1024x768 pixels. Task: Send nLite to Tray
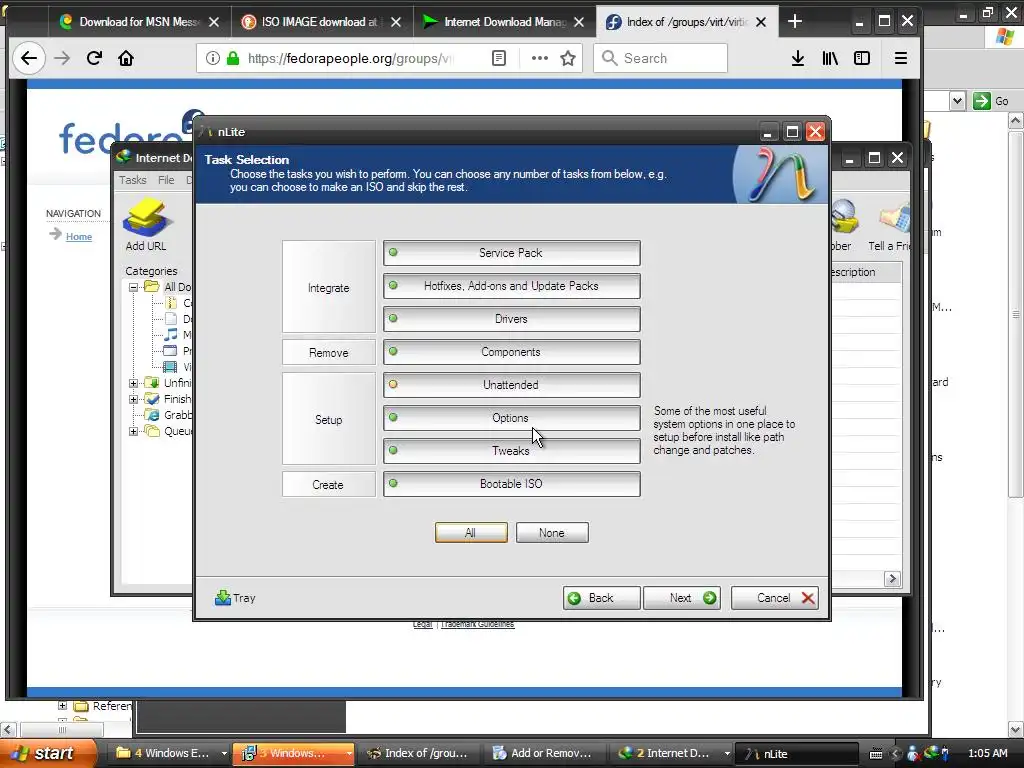coord(235,598)
